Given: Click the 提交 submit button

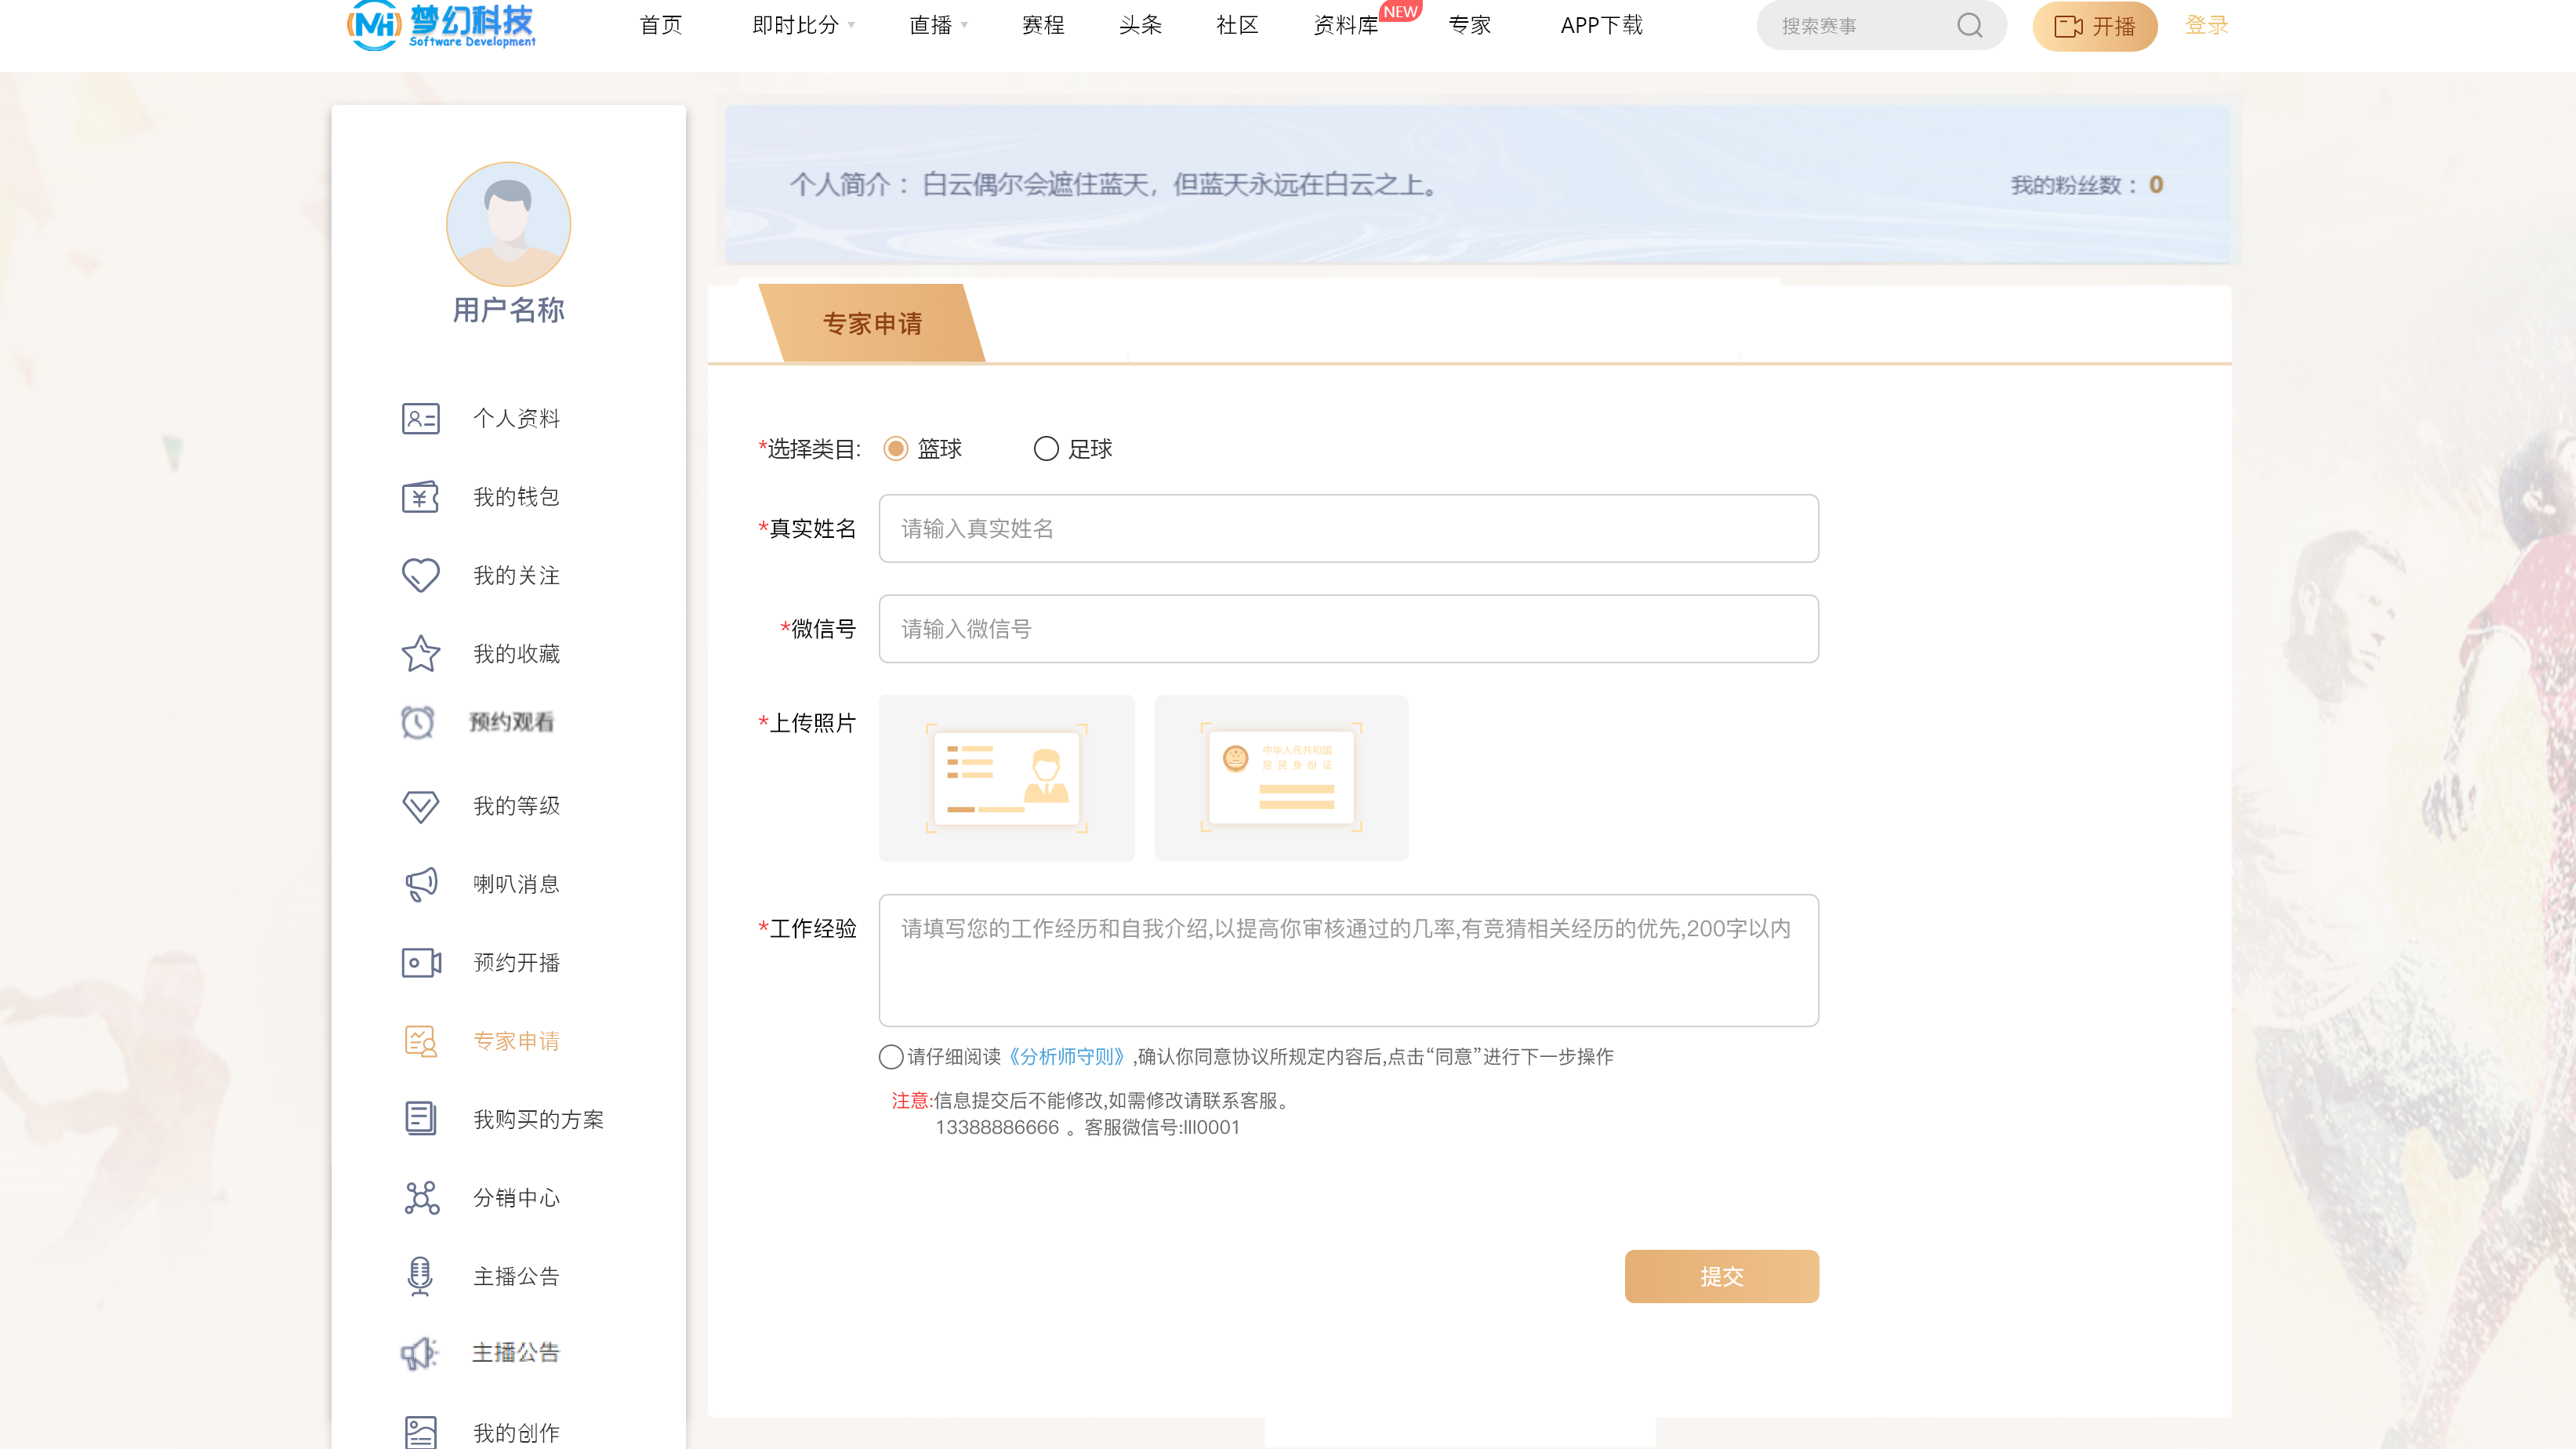Looking at the screenshot, I should [1722, 1276].
